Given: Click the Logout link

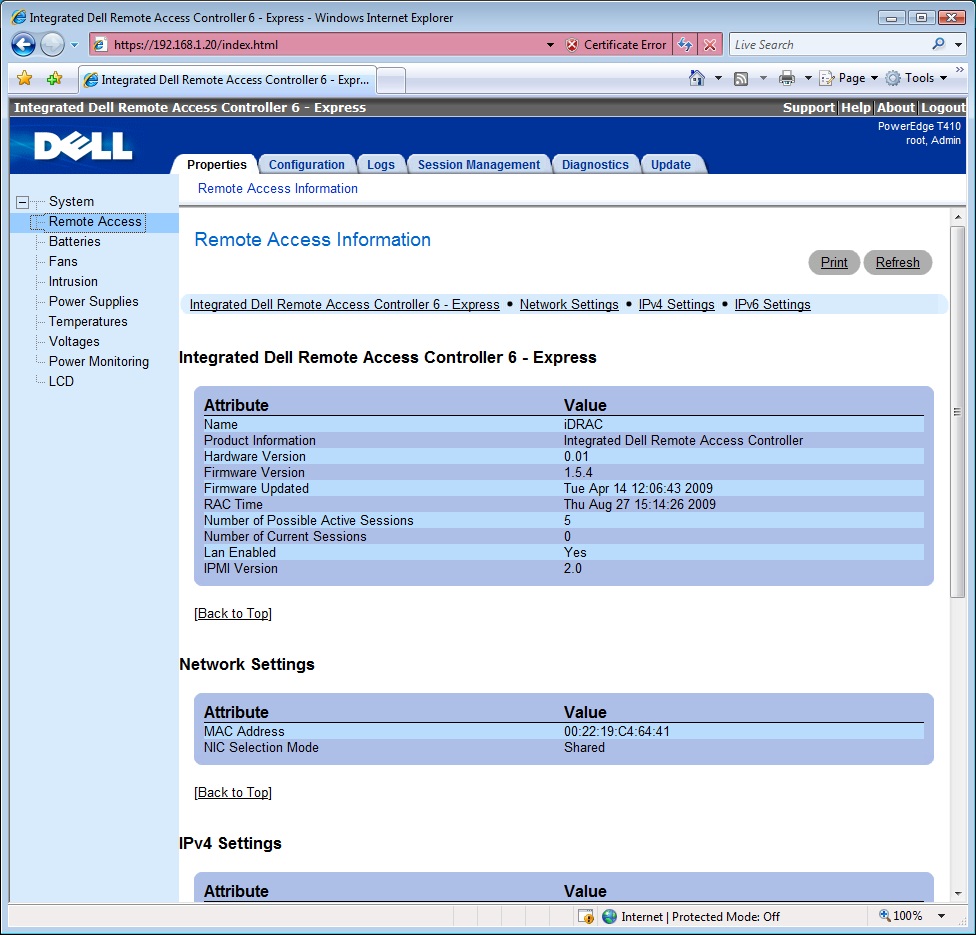Looking at the screenshot, I should pyautogui.click(x=943, y=107).
